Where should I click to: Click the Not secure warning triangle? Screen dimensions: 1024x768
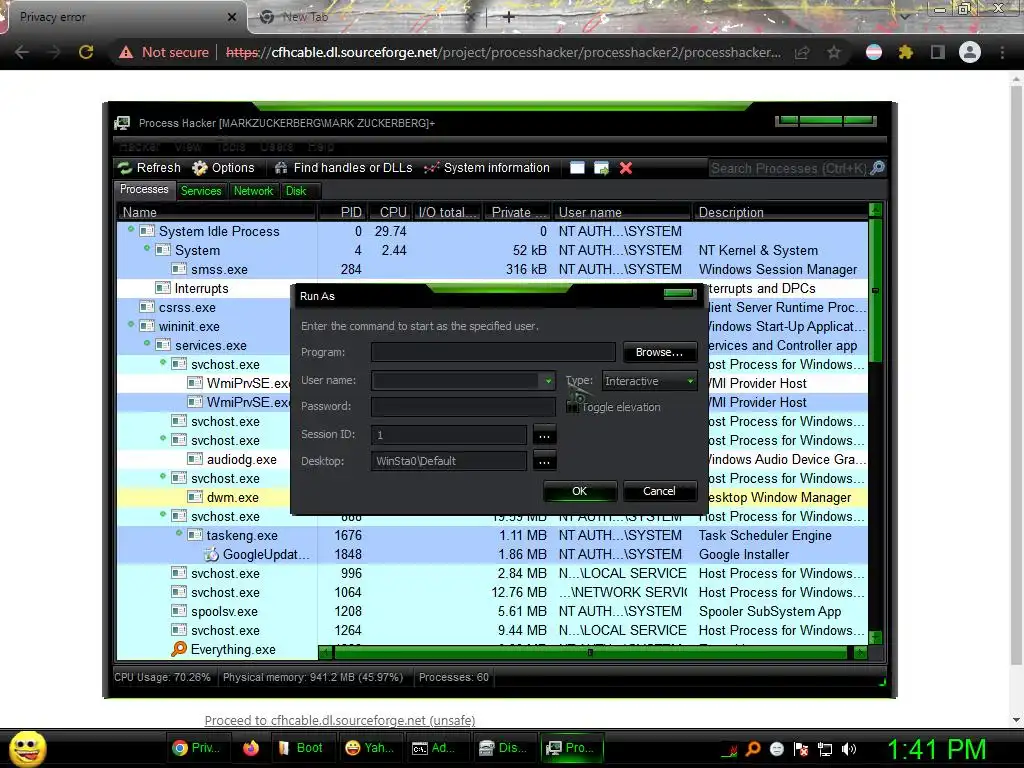click(126, 52)
